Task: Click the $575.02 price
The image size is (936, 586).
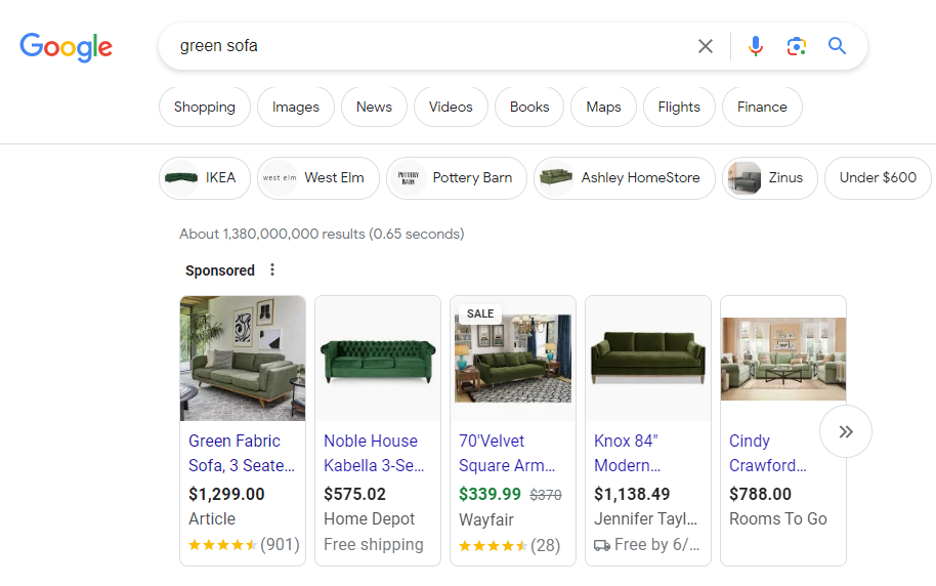Action: pyautogui.click(x=355, y=494)
